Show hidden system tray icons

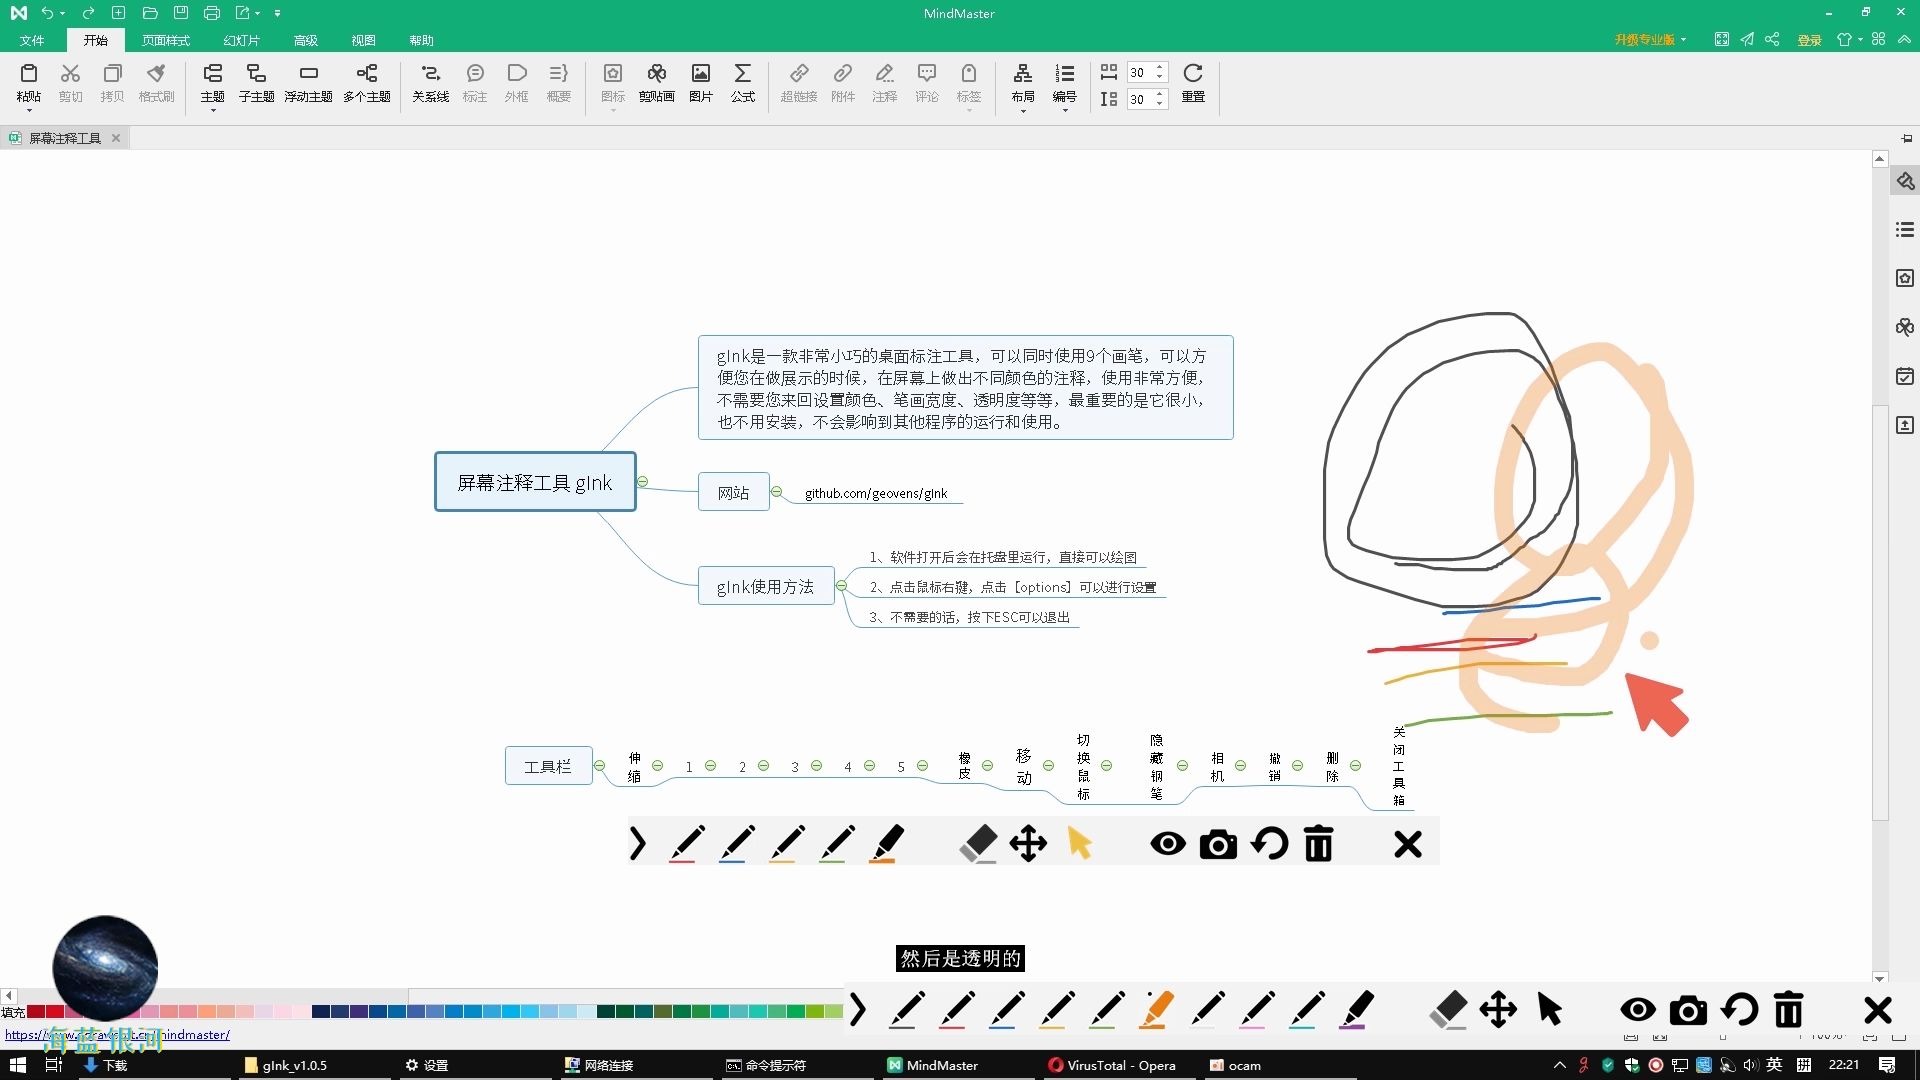1559,1065
